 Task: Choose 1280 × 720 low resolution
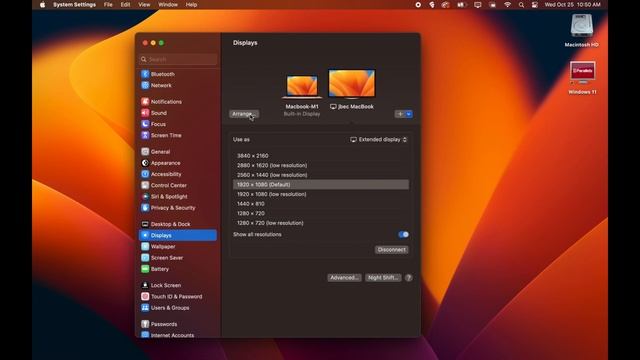point(321,223)
